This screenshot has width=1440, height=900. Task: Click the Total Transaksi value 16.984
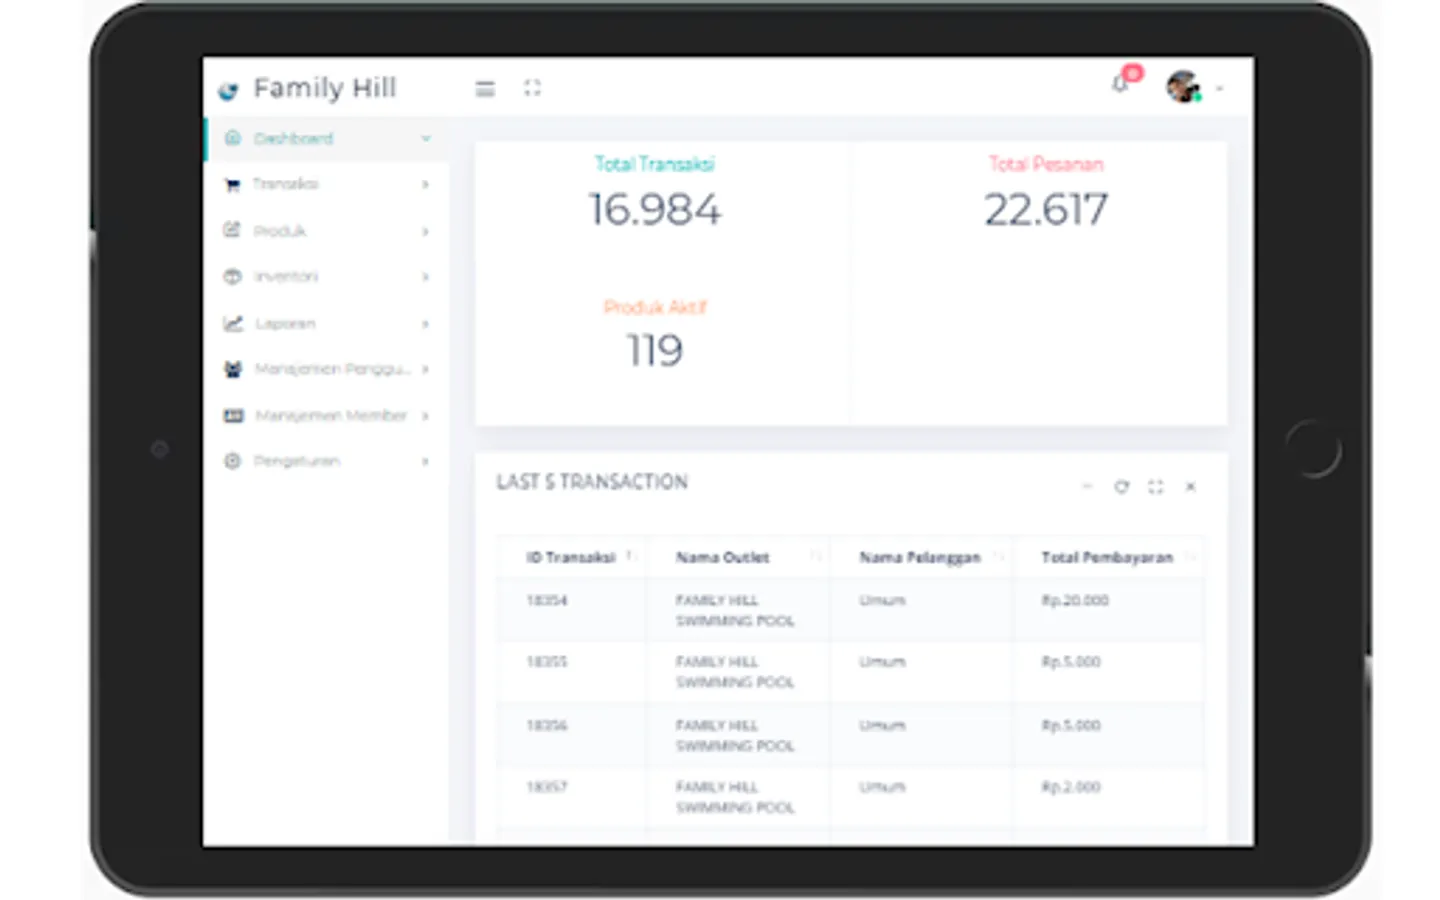[x=655, y=210]
